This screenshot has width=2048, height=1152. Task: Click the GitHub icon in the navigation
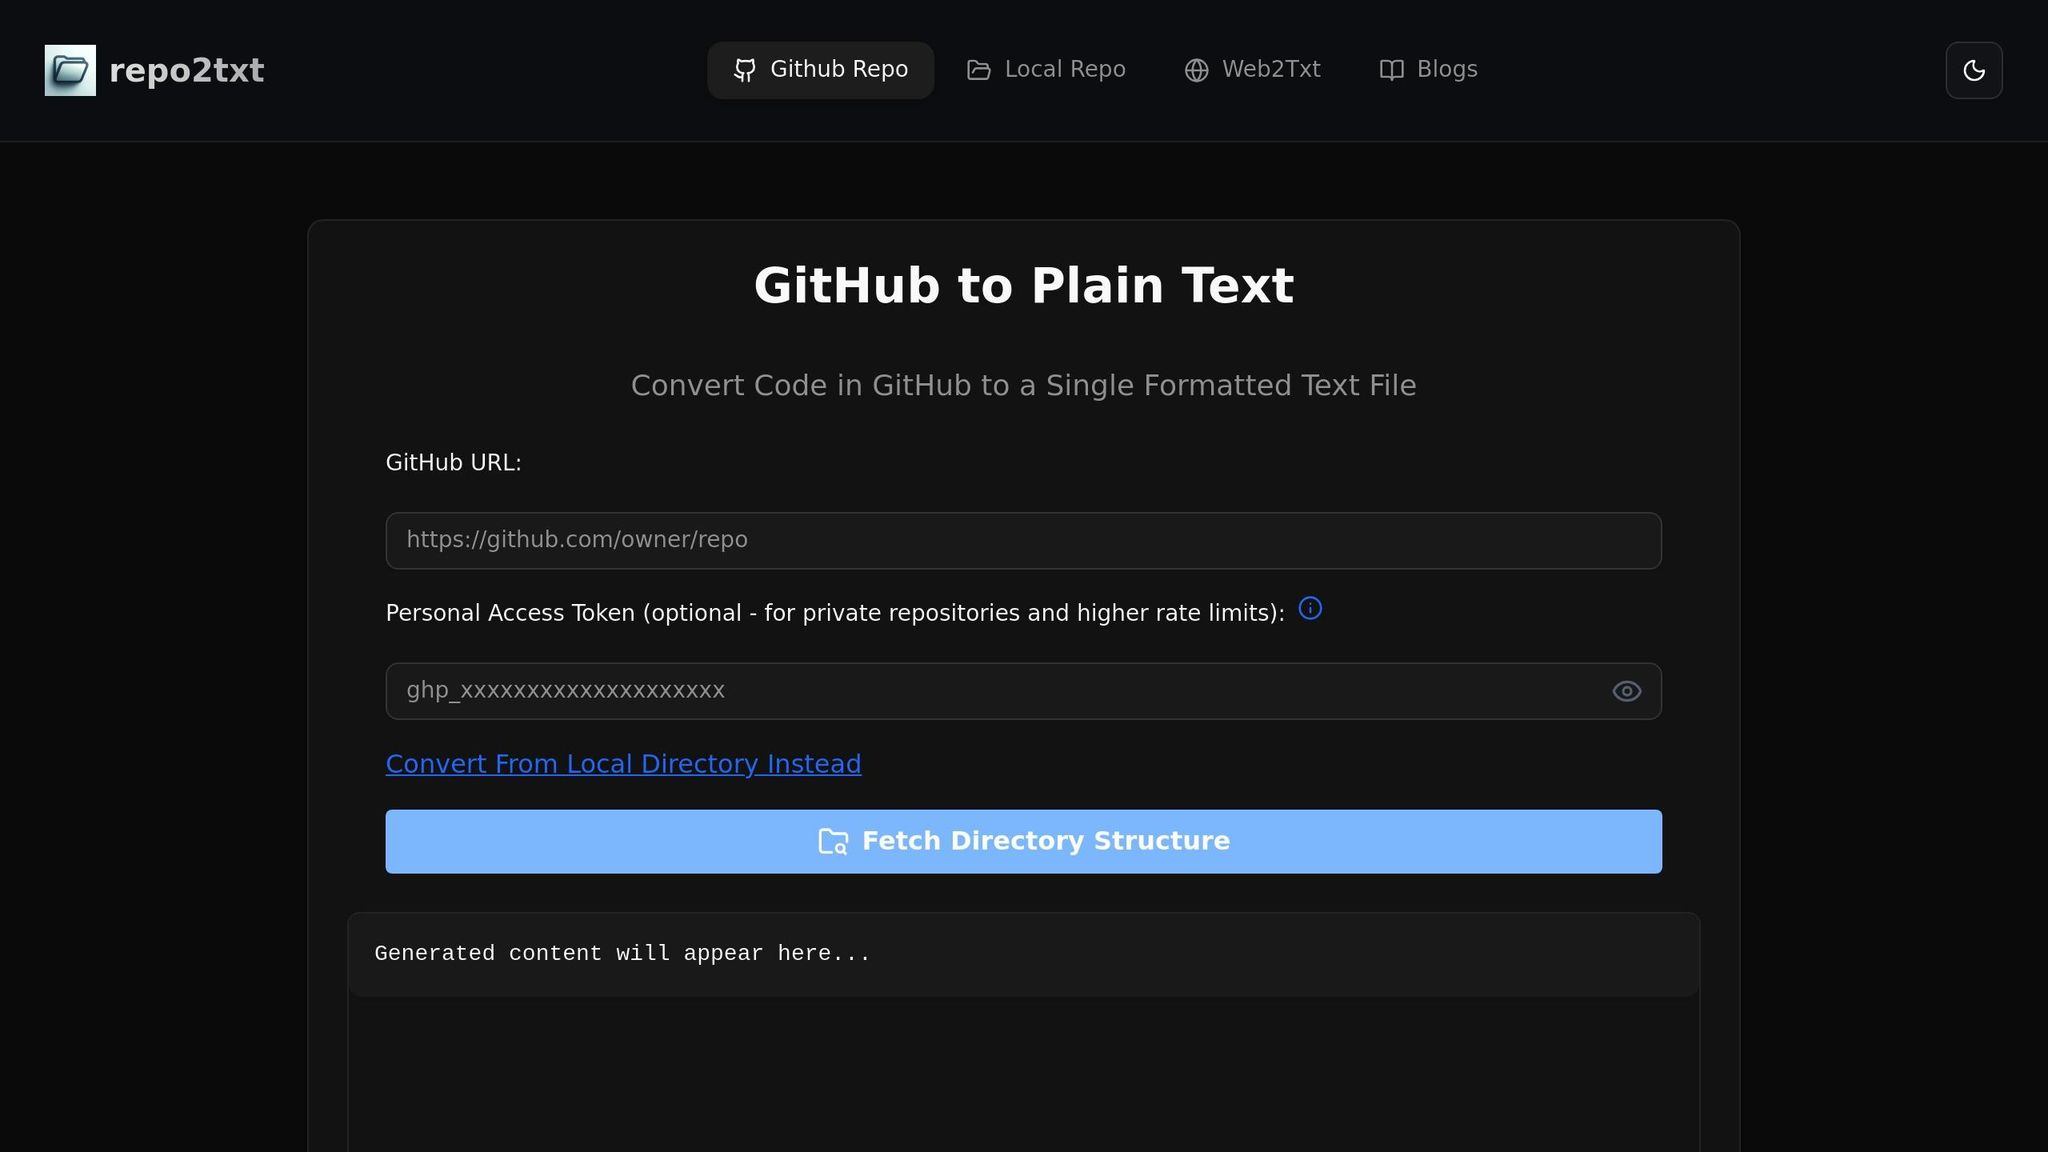point(744,70)
